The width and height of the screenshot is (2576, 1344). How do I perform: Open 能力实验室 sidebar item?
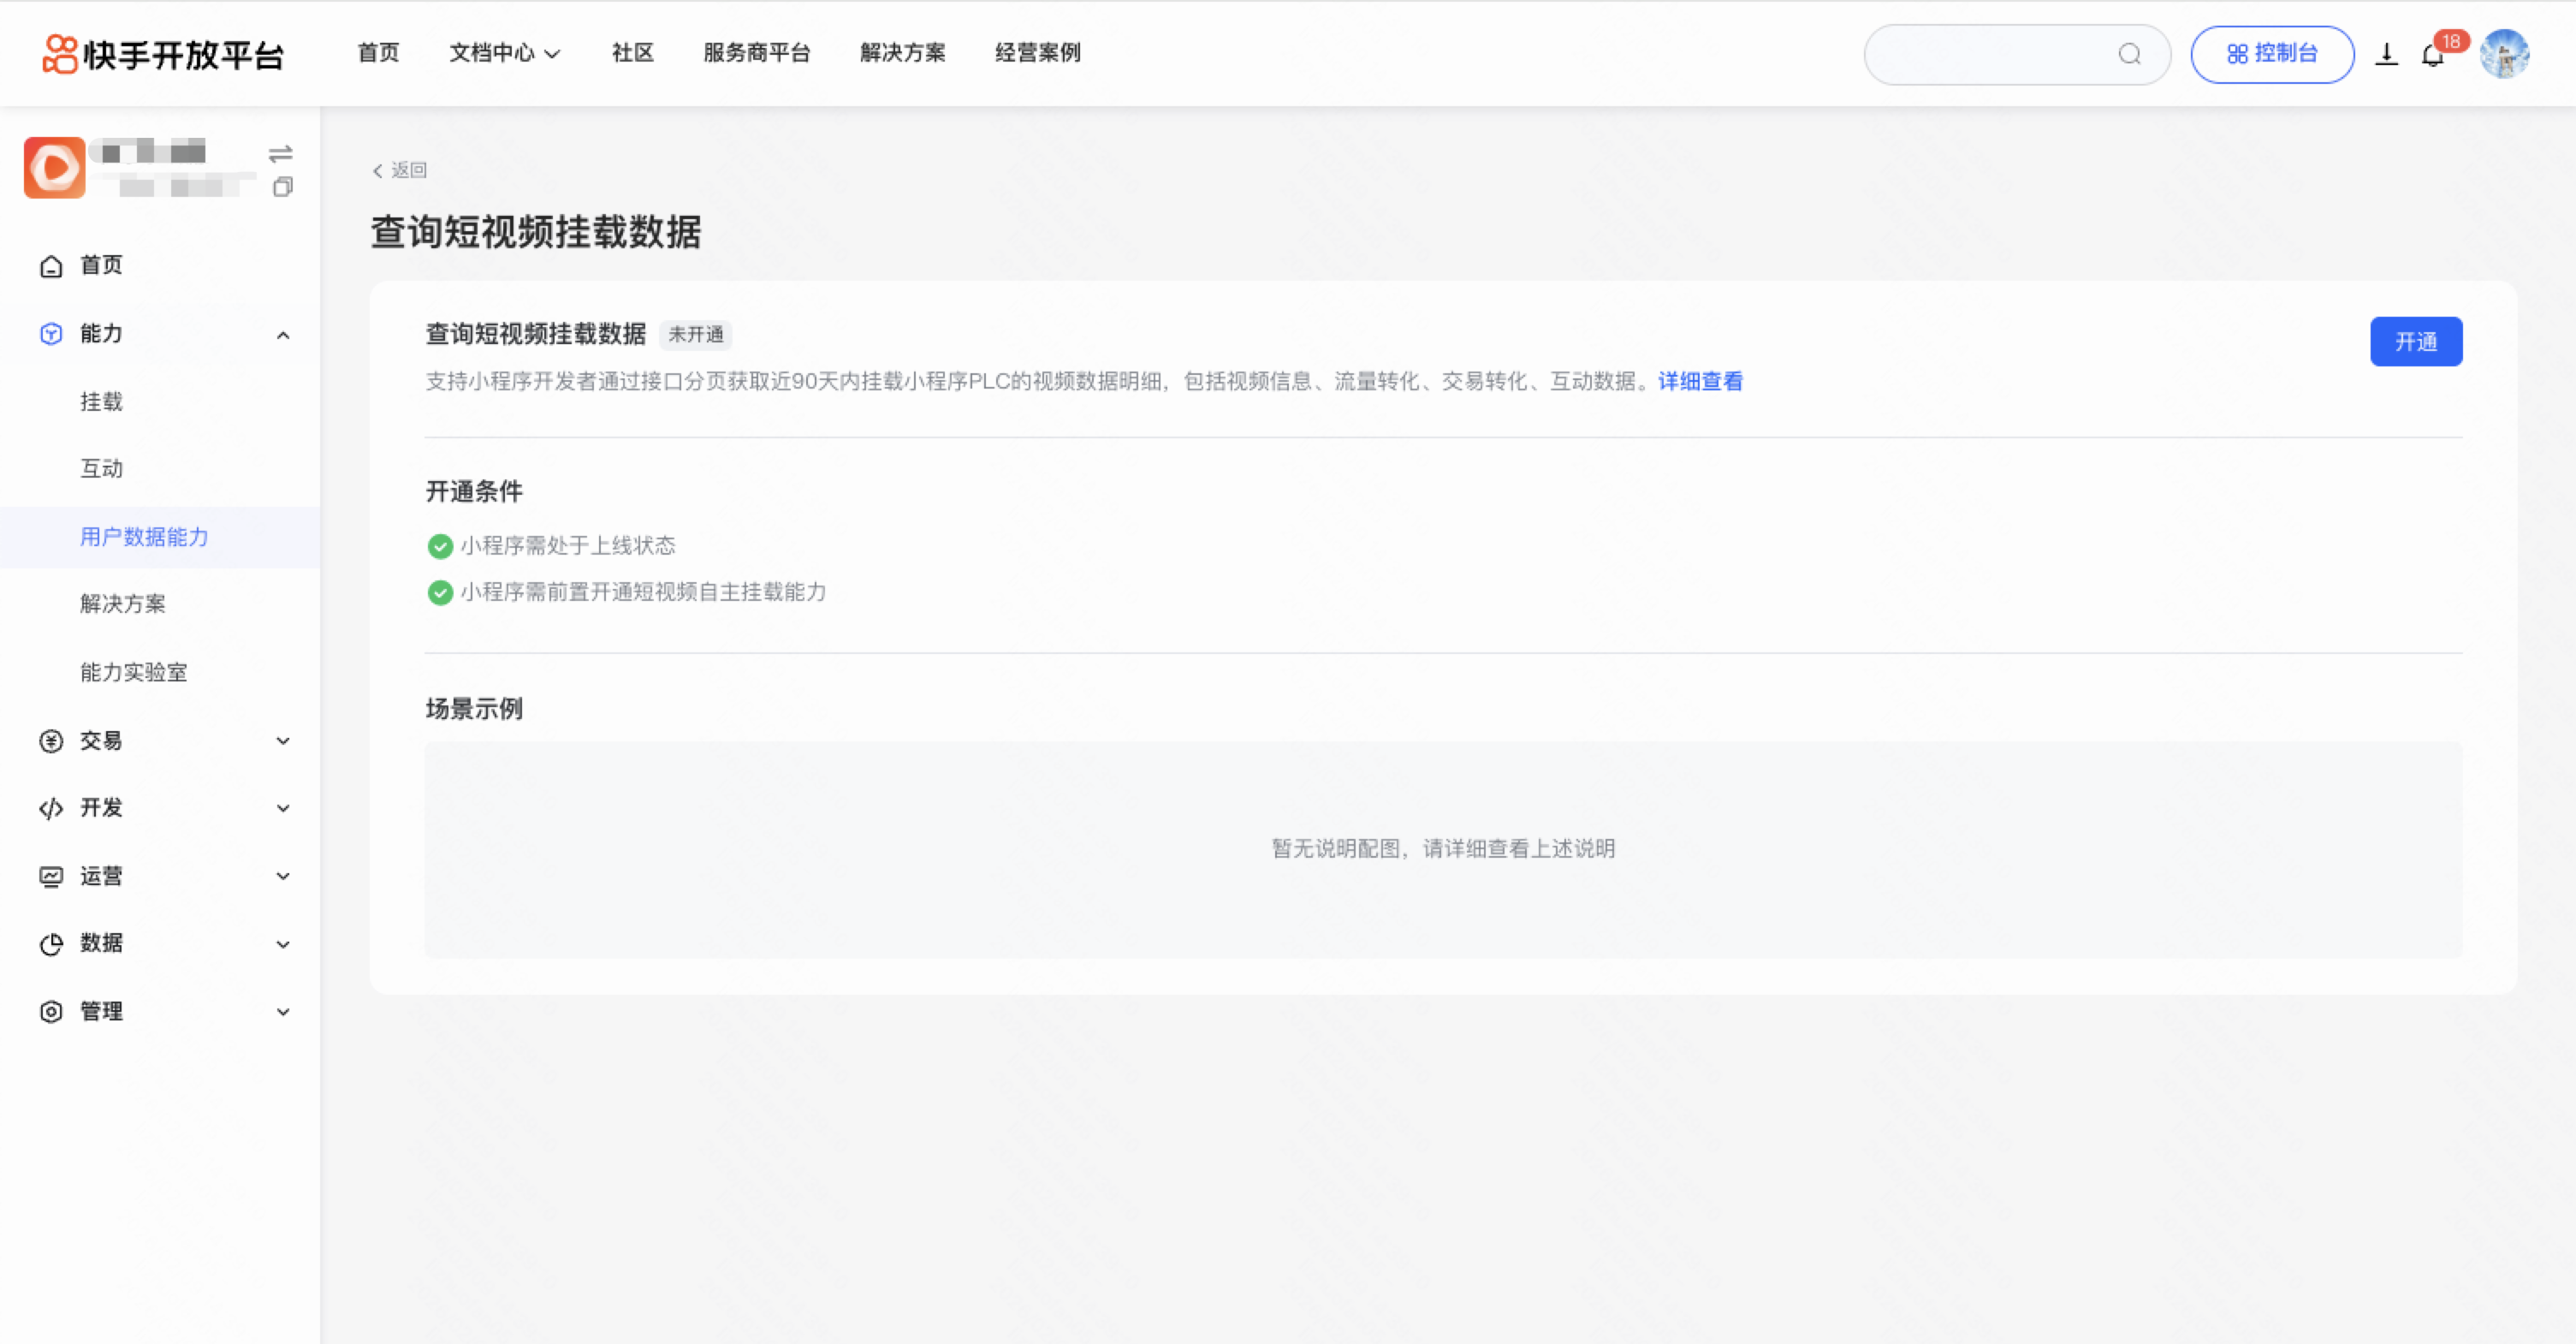click(x=134, y=672)
